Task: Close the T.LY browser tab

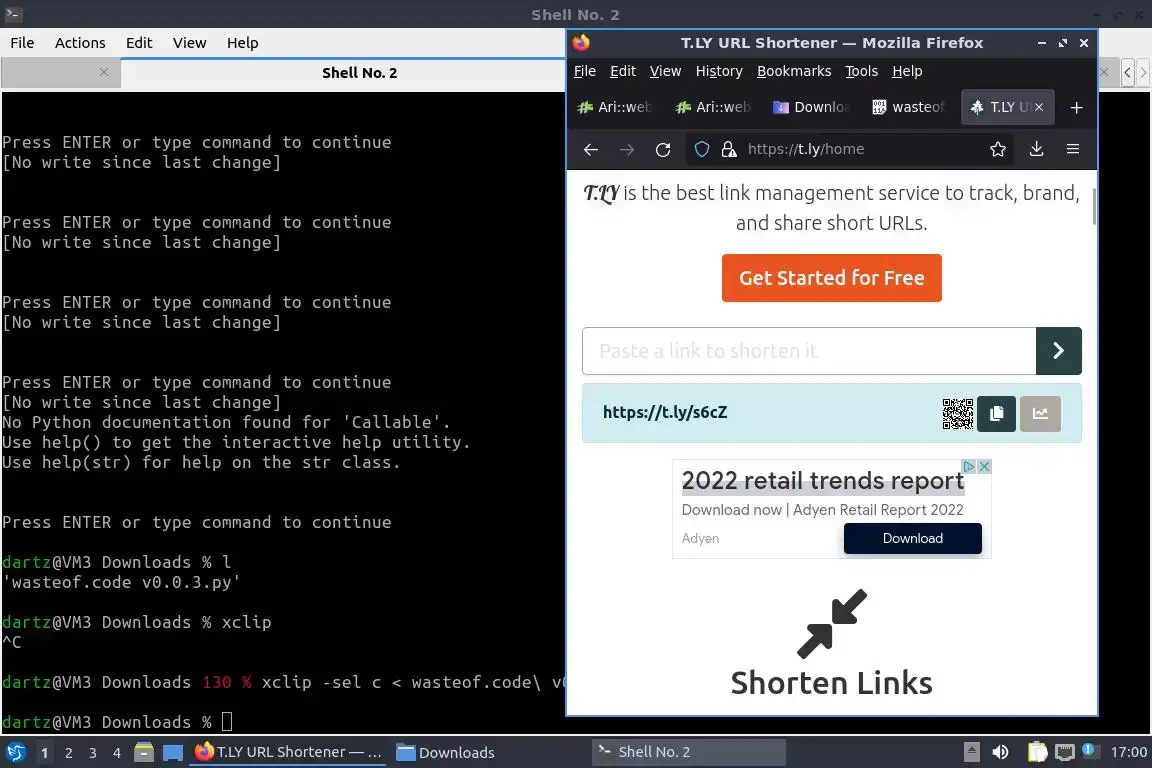Action: tap(1039, 107)
